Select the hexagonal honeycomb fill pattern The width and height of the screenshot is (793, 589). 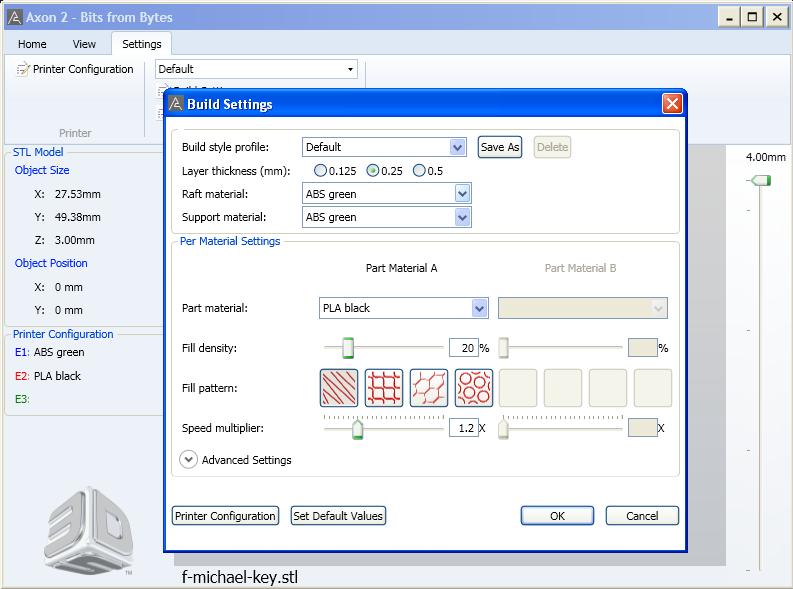(x=429, y=388)
